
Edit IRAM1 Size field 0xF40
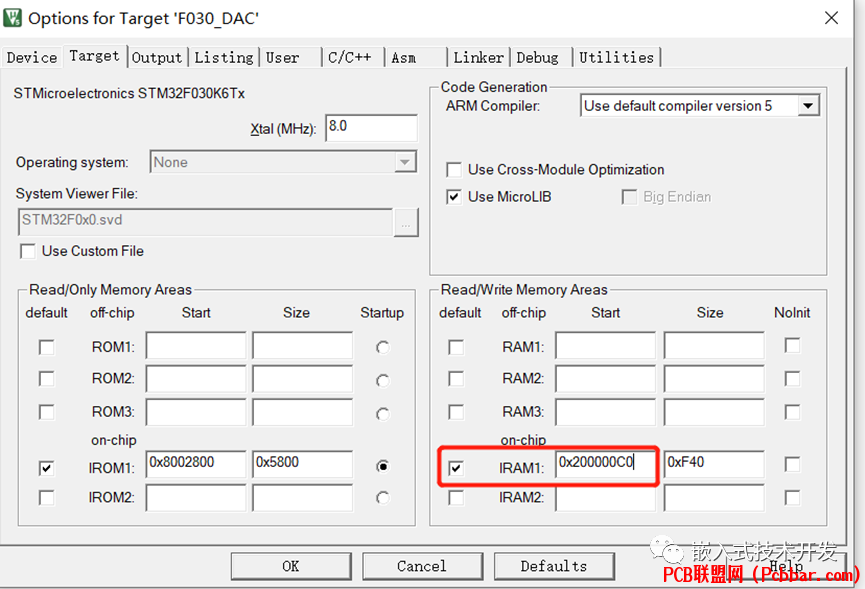pos(714,464)
